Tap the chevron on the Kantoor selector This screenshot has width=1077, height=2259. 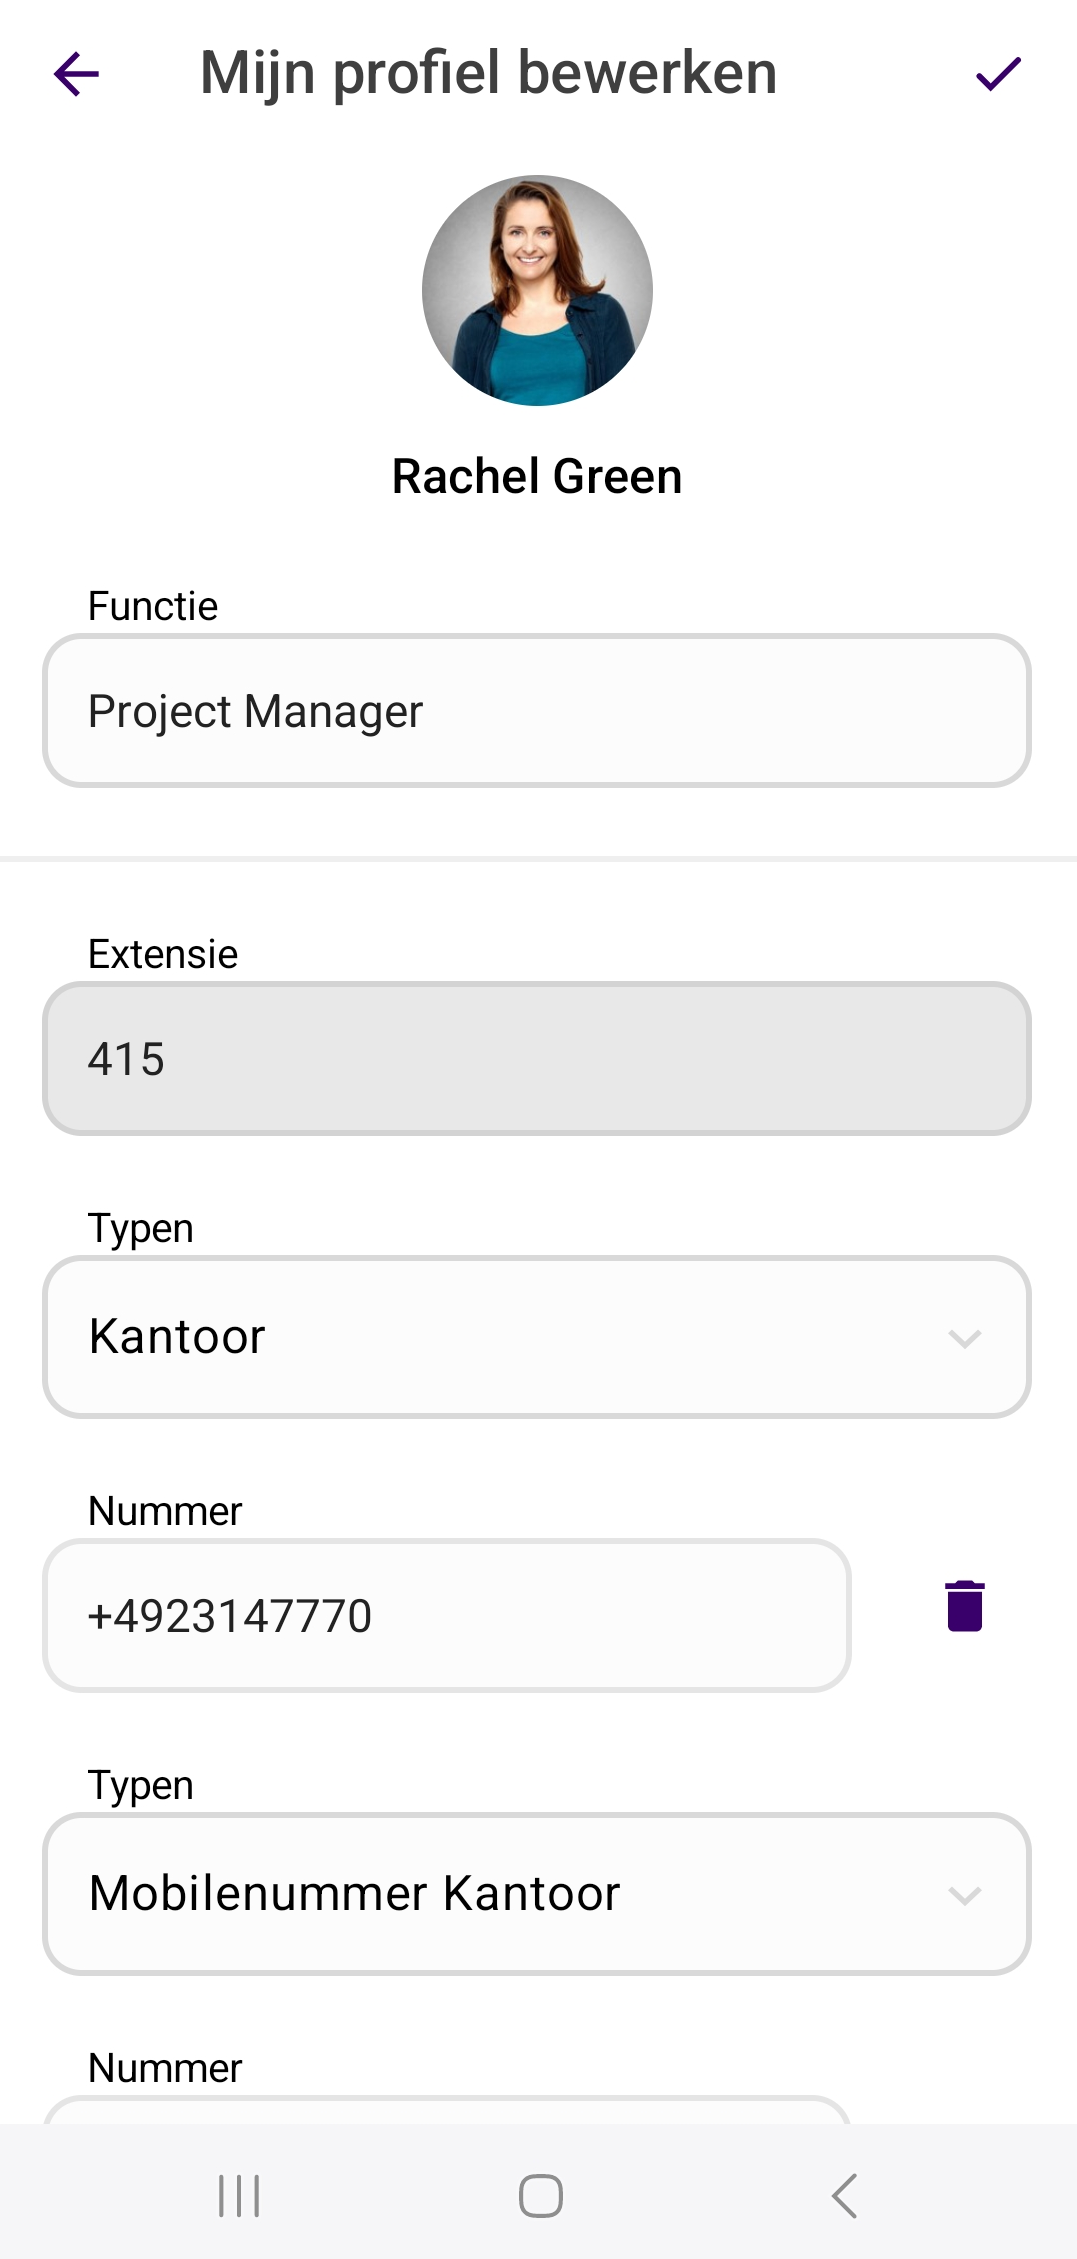click(965, 1338)
